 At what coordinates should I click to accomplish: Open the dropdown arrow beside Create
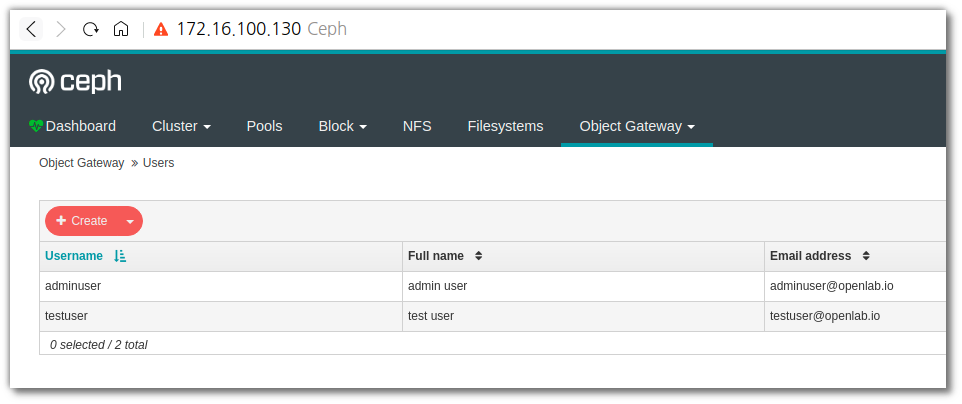130,221
